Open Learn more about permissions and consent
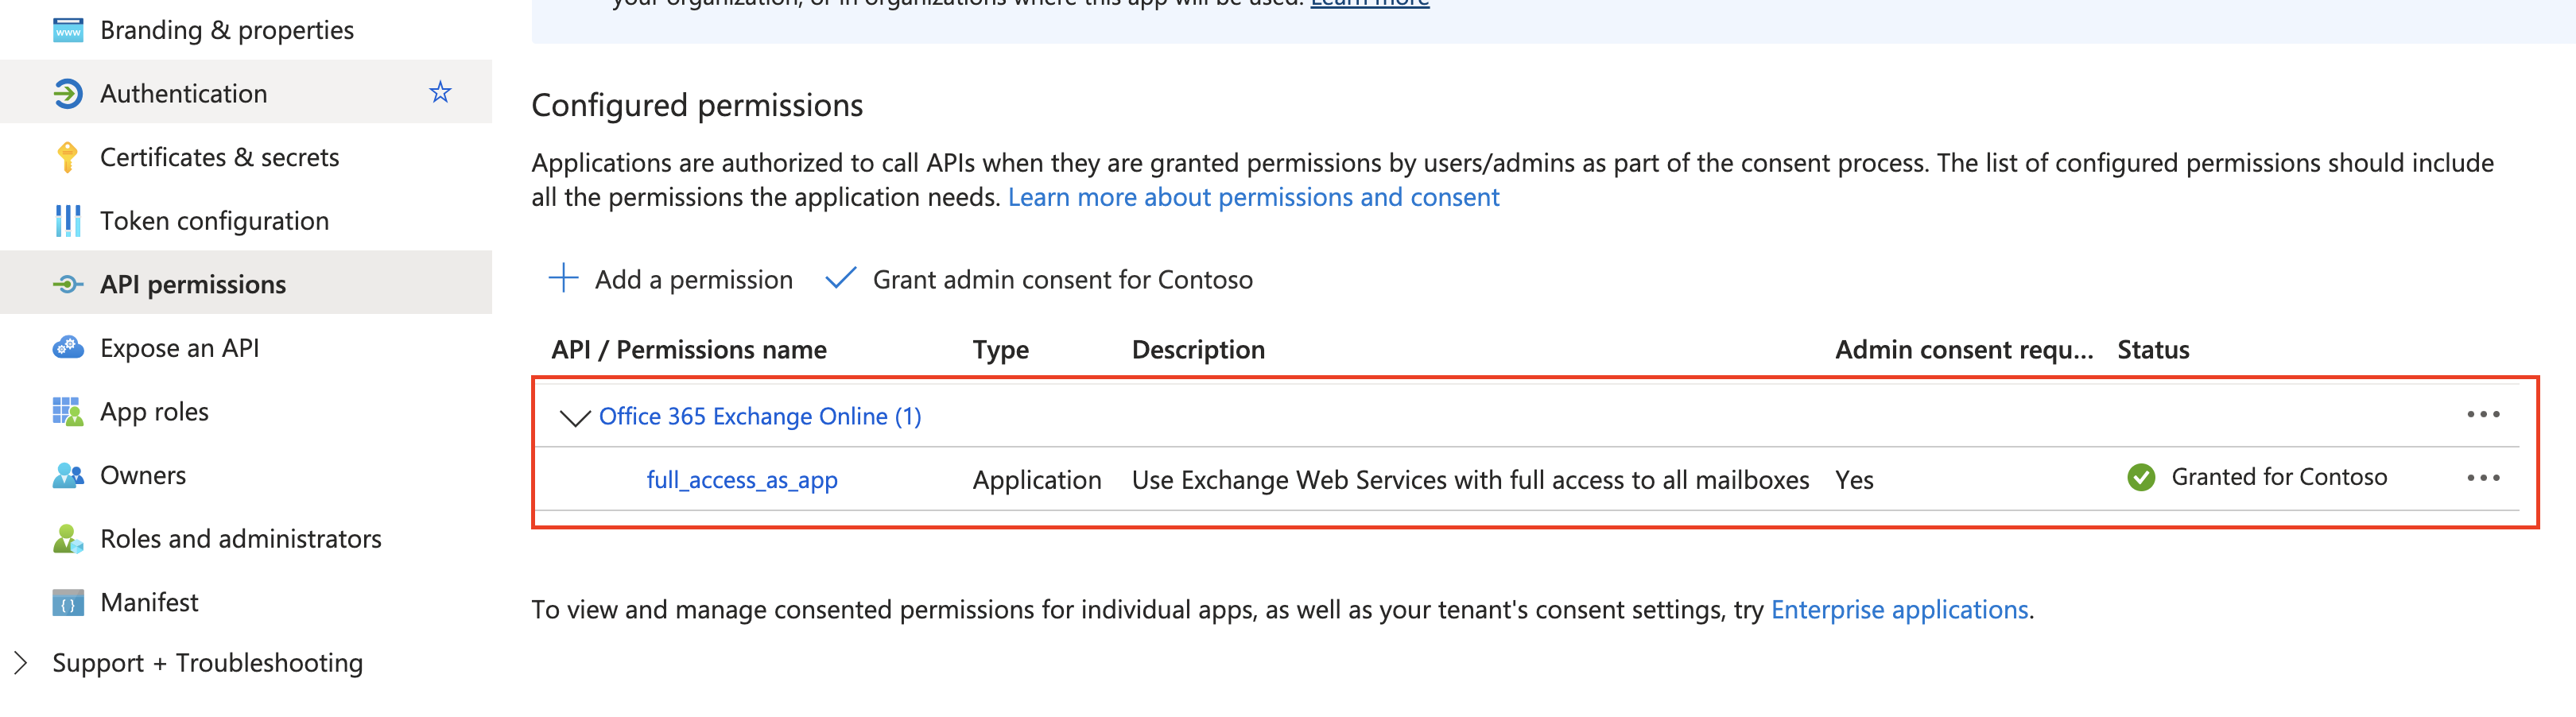Image resolution: width=2576 pixels, height=717 pixels. [x=1253, y=197]
